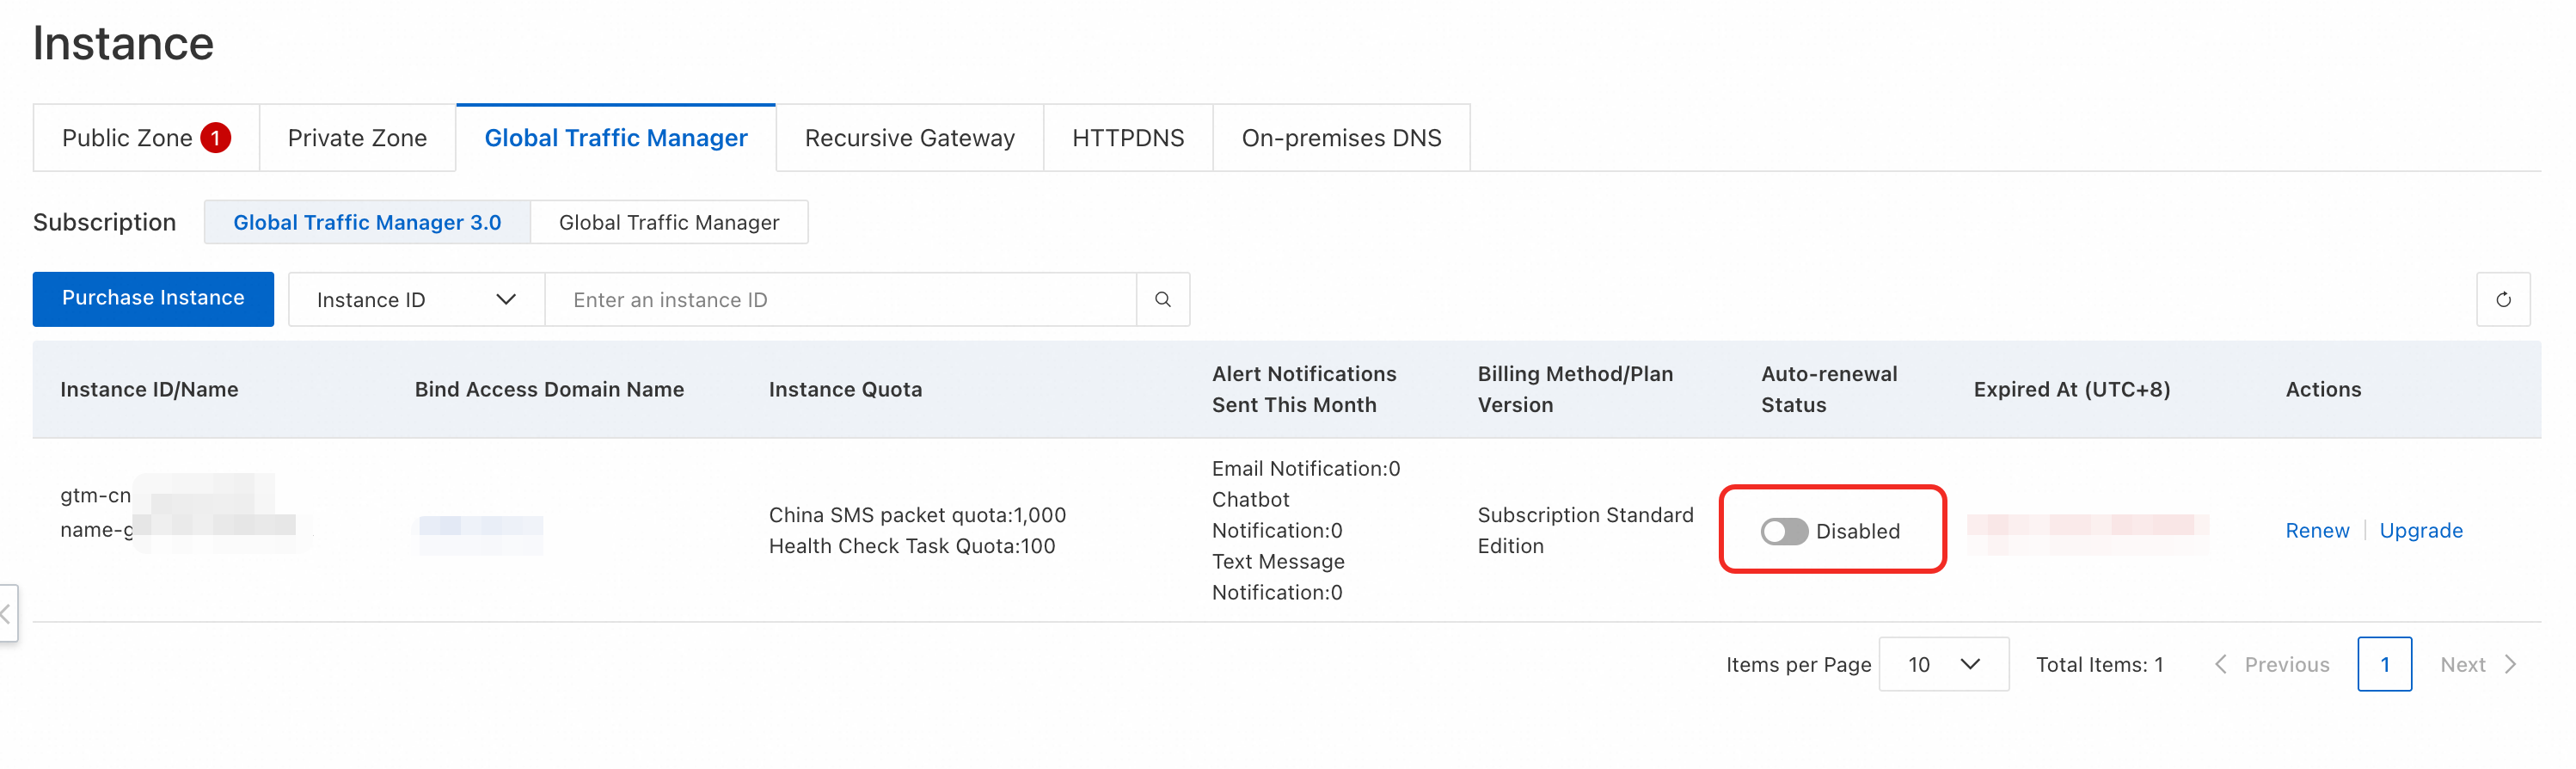2576x769 pixels.
Task: Click the Renew link
Action: [x=2316, y=531]
